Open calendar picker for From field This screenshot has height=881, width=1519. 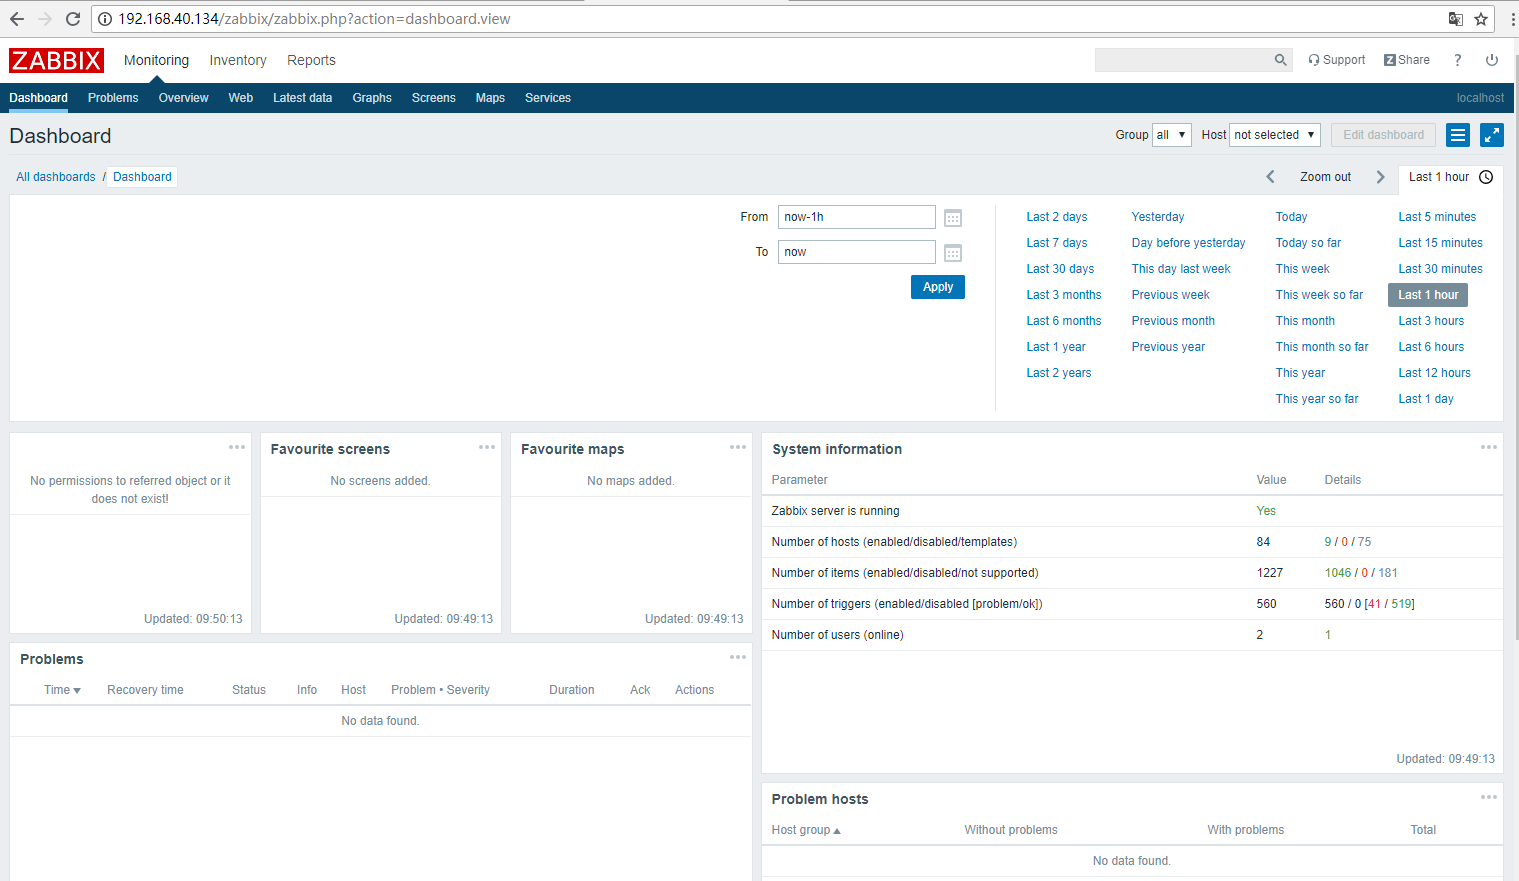(953, 218)
